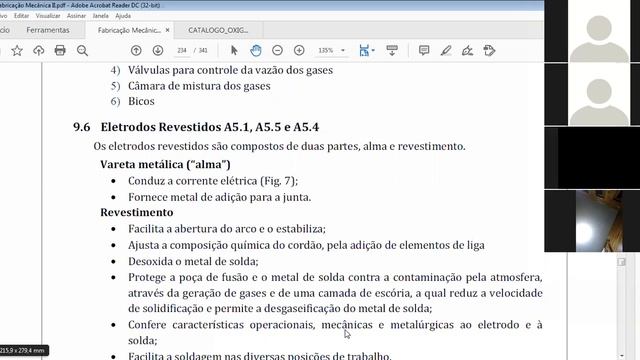Viewport: 640px width, 360px height.
Task: Click the upload to cloud icon
Action: (38, 51)
